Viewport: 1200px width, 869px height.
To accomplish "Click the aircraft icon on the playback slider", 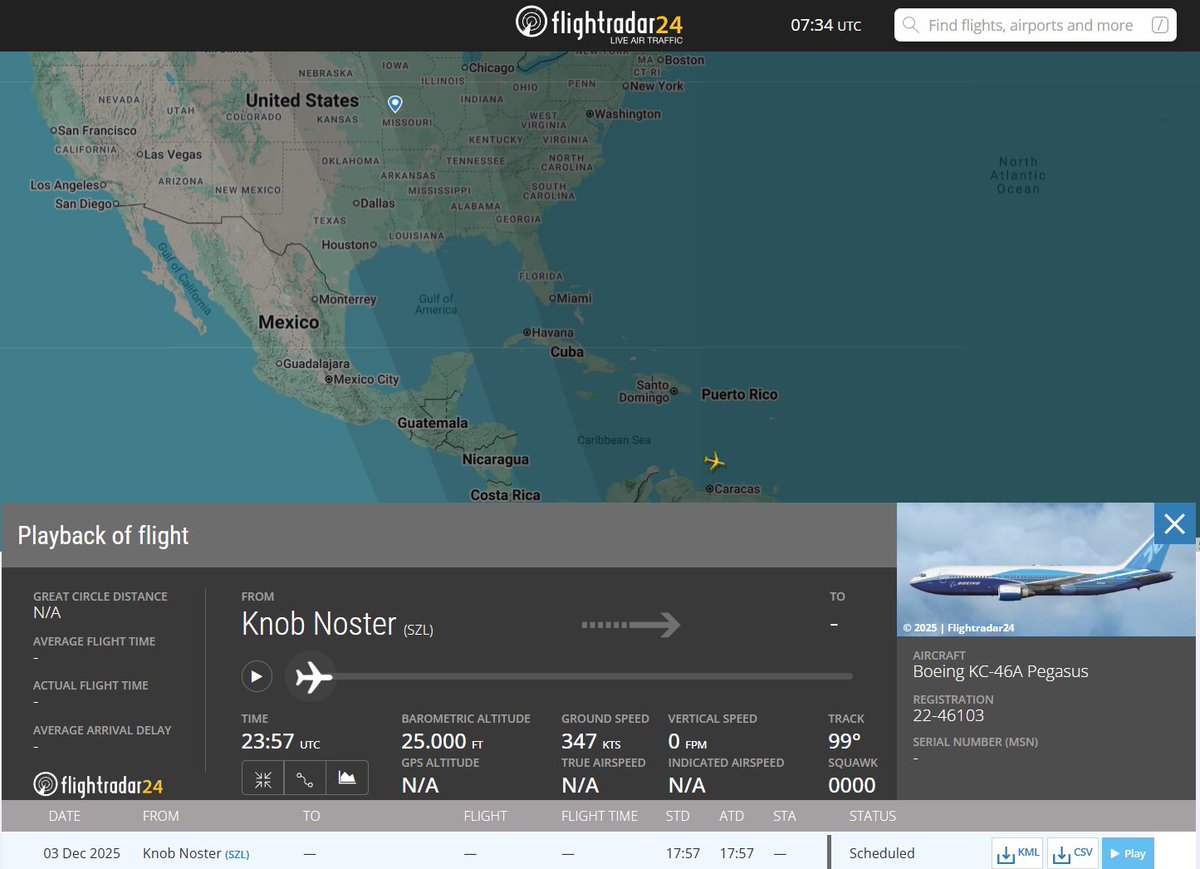I will coord(311,677).
